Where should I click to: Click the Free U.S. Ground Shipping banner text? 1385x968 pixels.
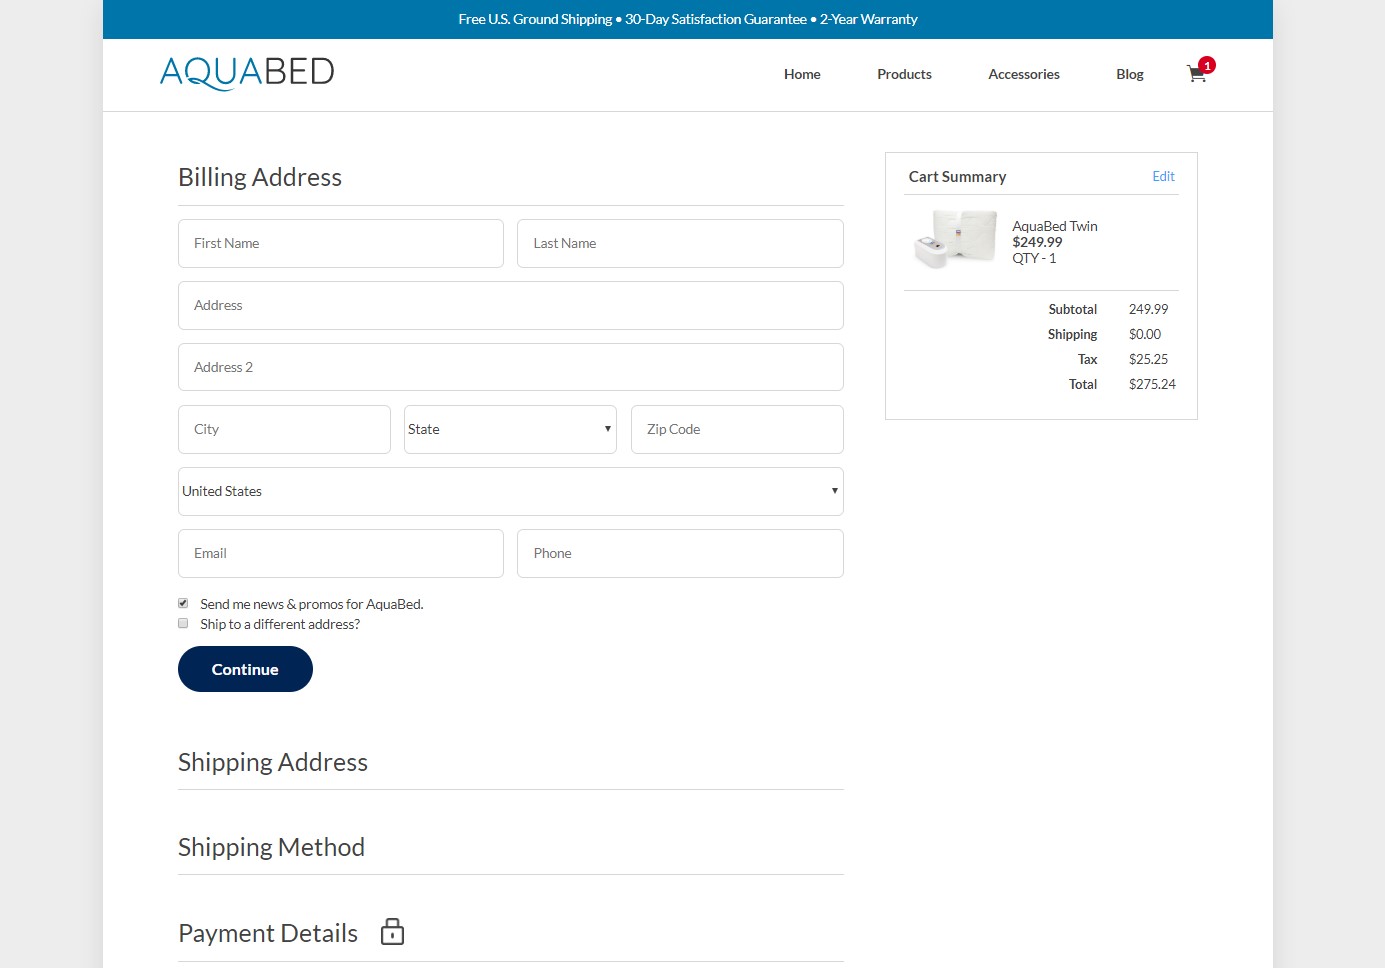(x=688, y=19)
